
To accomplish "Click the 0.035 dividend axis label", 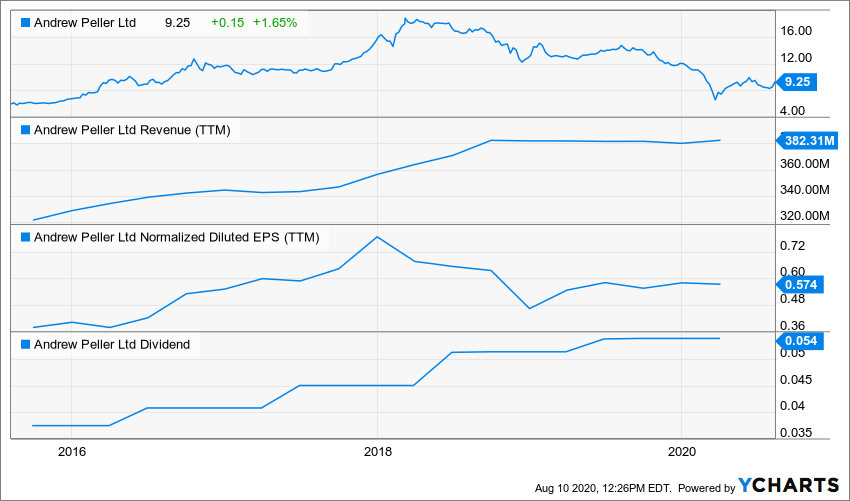I will click(x=796, y=433).
